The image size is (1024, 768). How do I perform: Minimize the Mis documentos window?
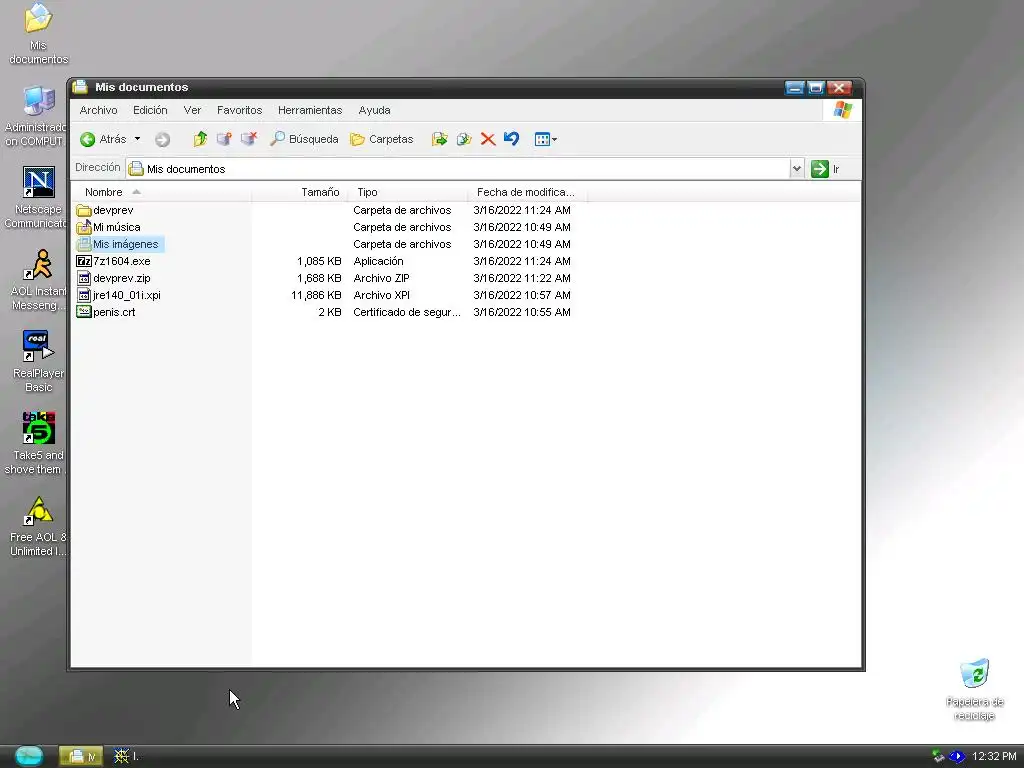[794, 88]
